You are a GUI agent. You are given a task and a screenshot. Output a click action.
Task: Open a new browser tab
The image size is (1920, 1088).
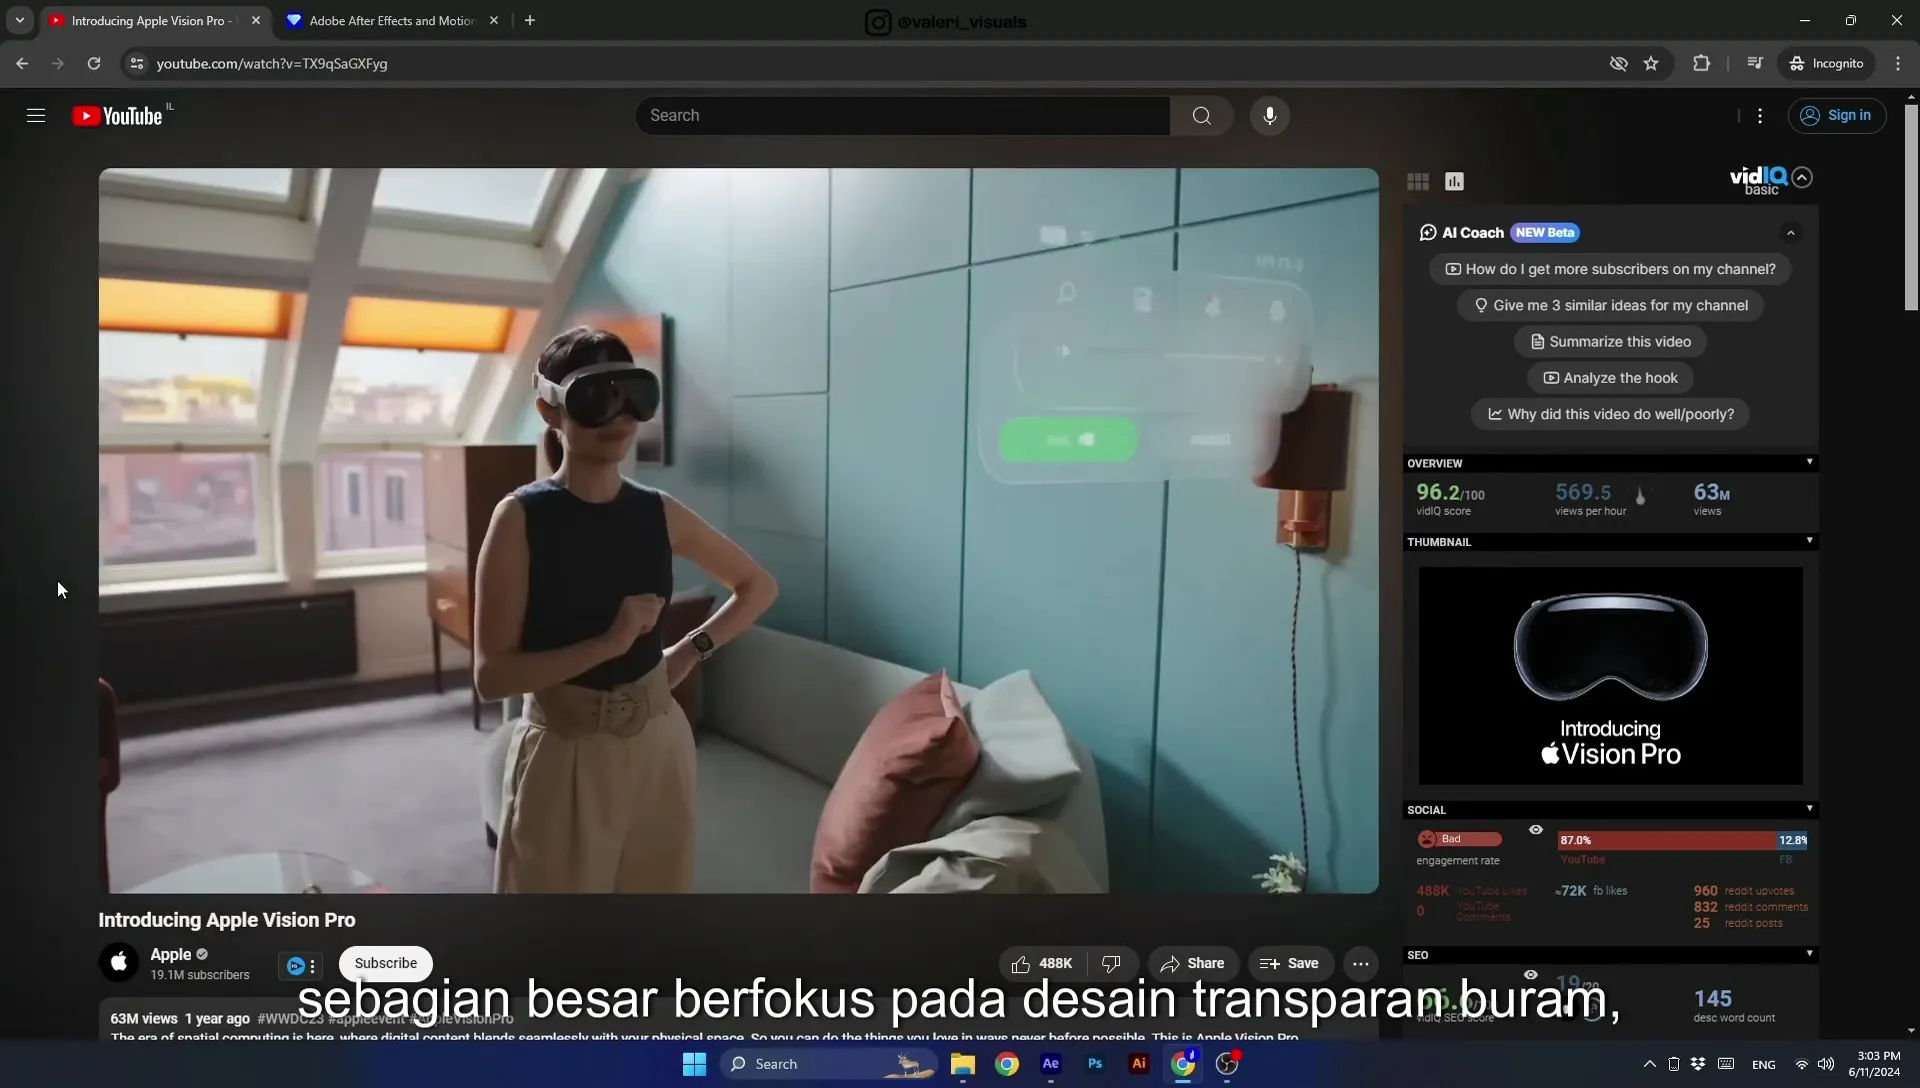click(x=530, y=20)
